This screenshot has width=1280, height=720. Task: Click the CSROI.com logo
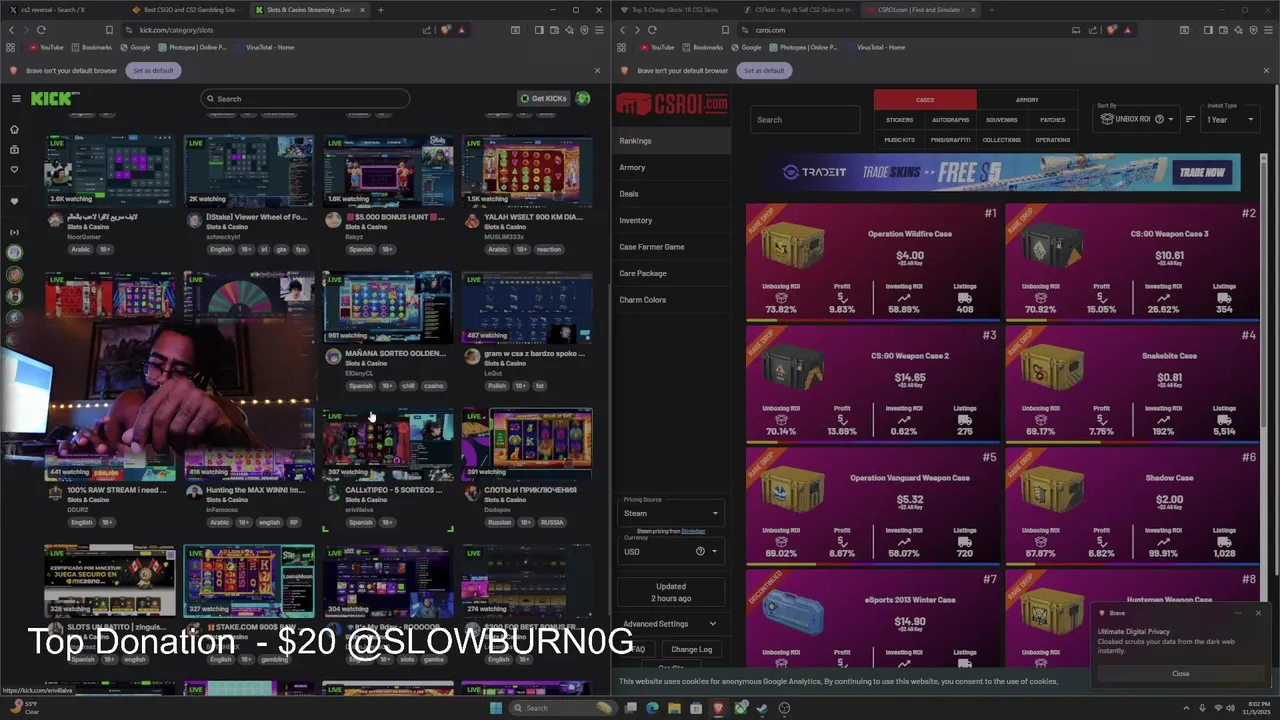671,103
